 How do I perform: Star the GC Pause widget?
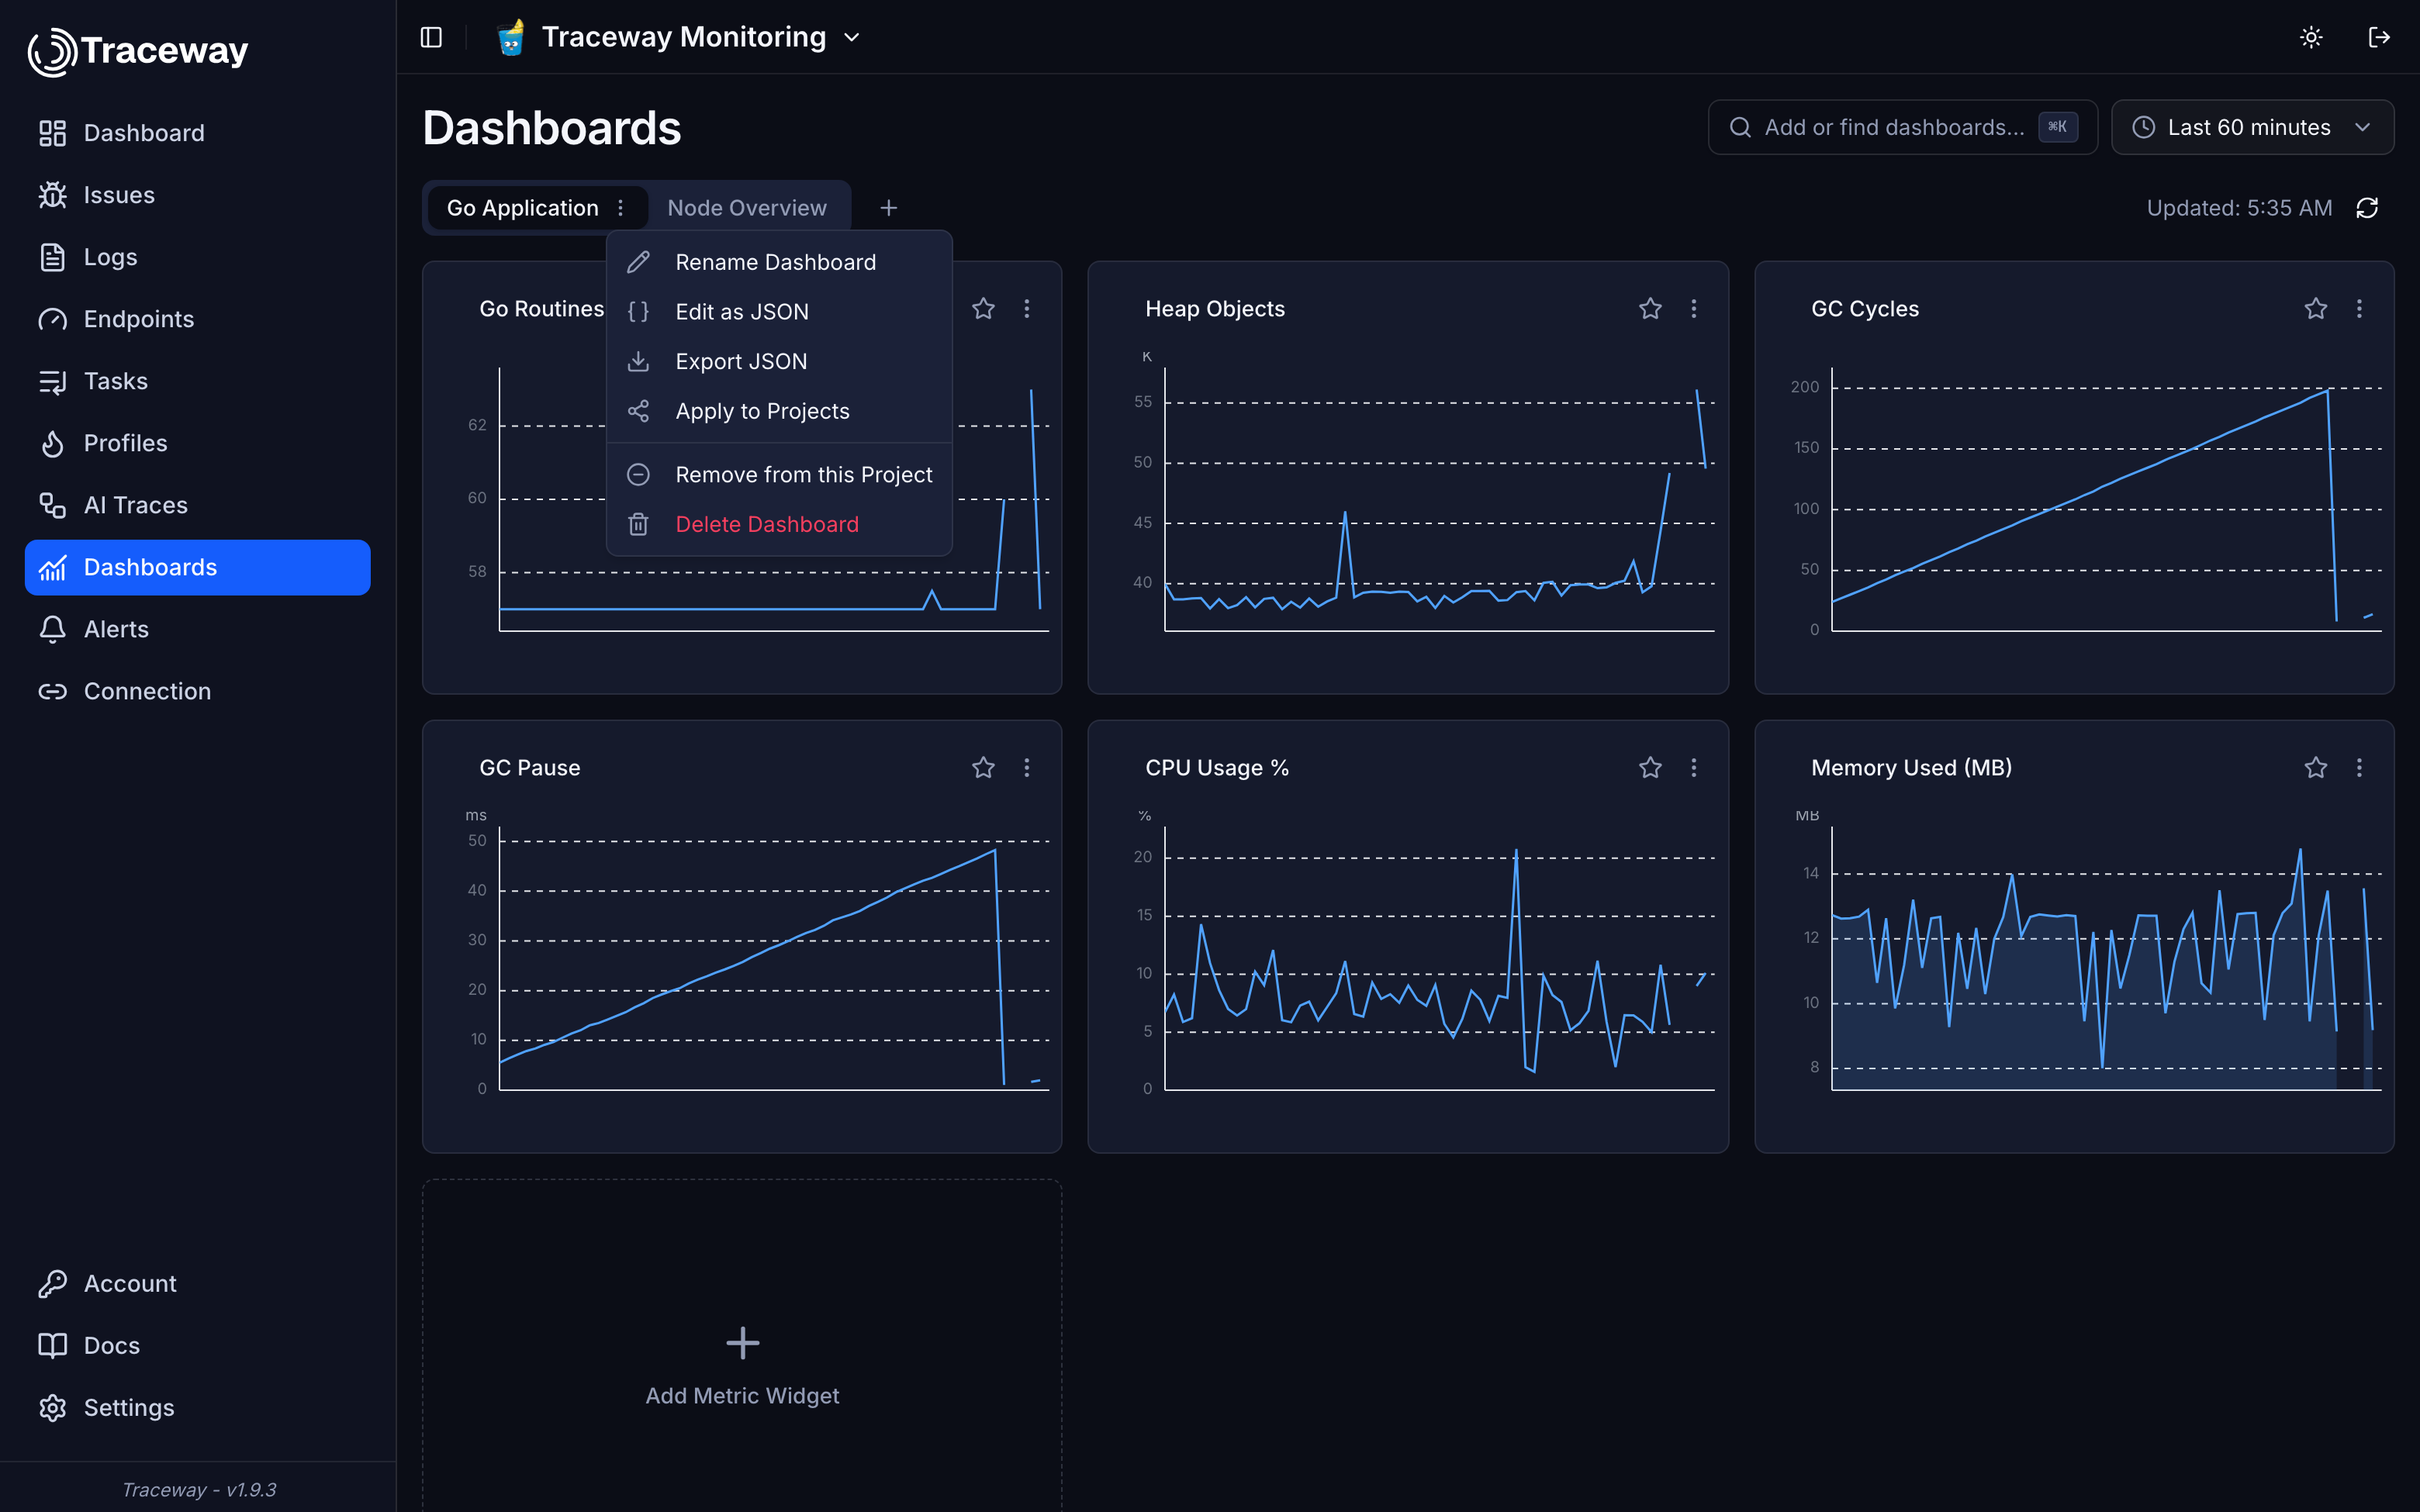[x=983, y=768]
